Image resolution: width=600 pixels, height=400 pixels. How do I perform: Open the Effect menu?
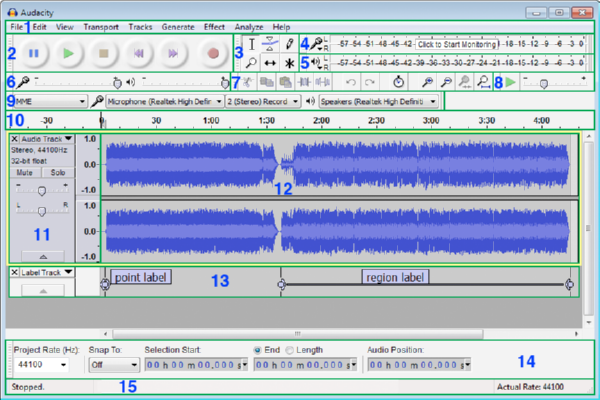tap(214, 27)
